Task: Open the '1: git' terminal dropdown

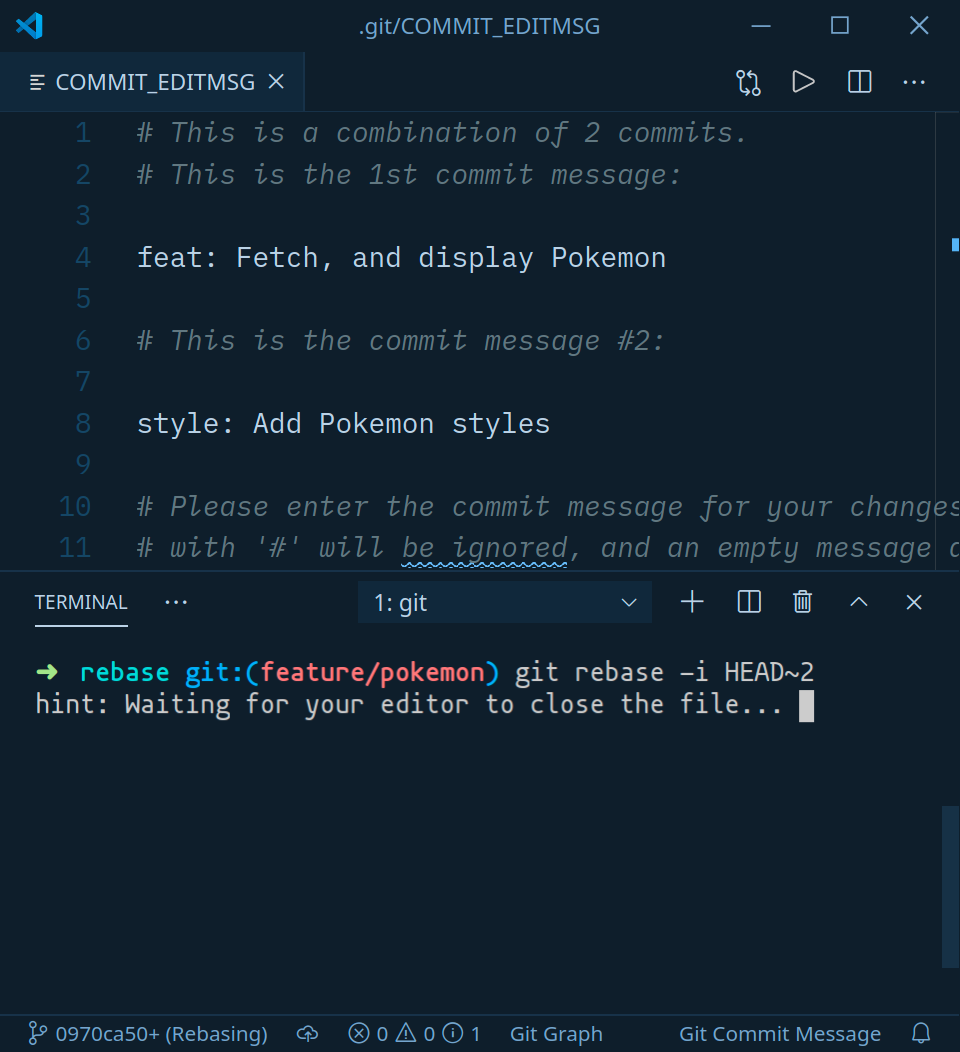Action: click(504, 602)
